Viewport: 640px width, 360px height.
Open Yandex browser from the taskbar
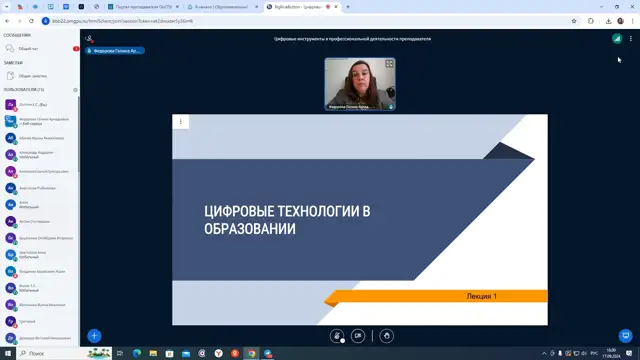[218, 353]
